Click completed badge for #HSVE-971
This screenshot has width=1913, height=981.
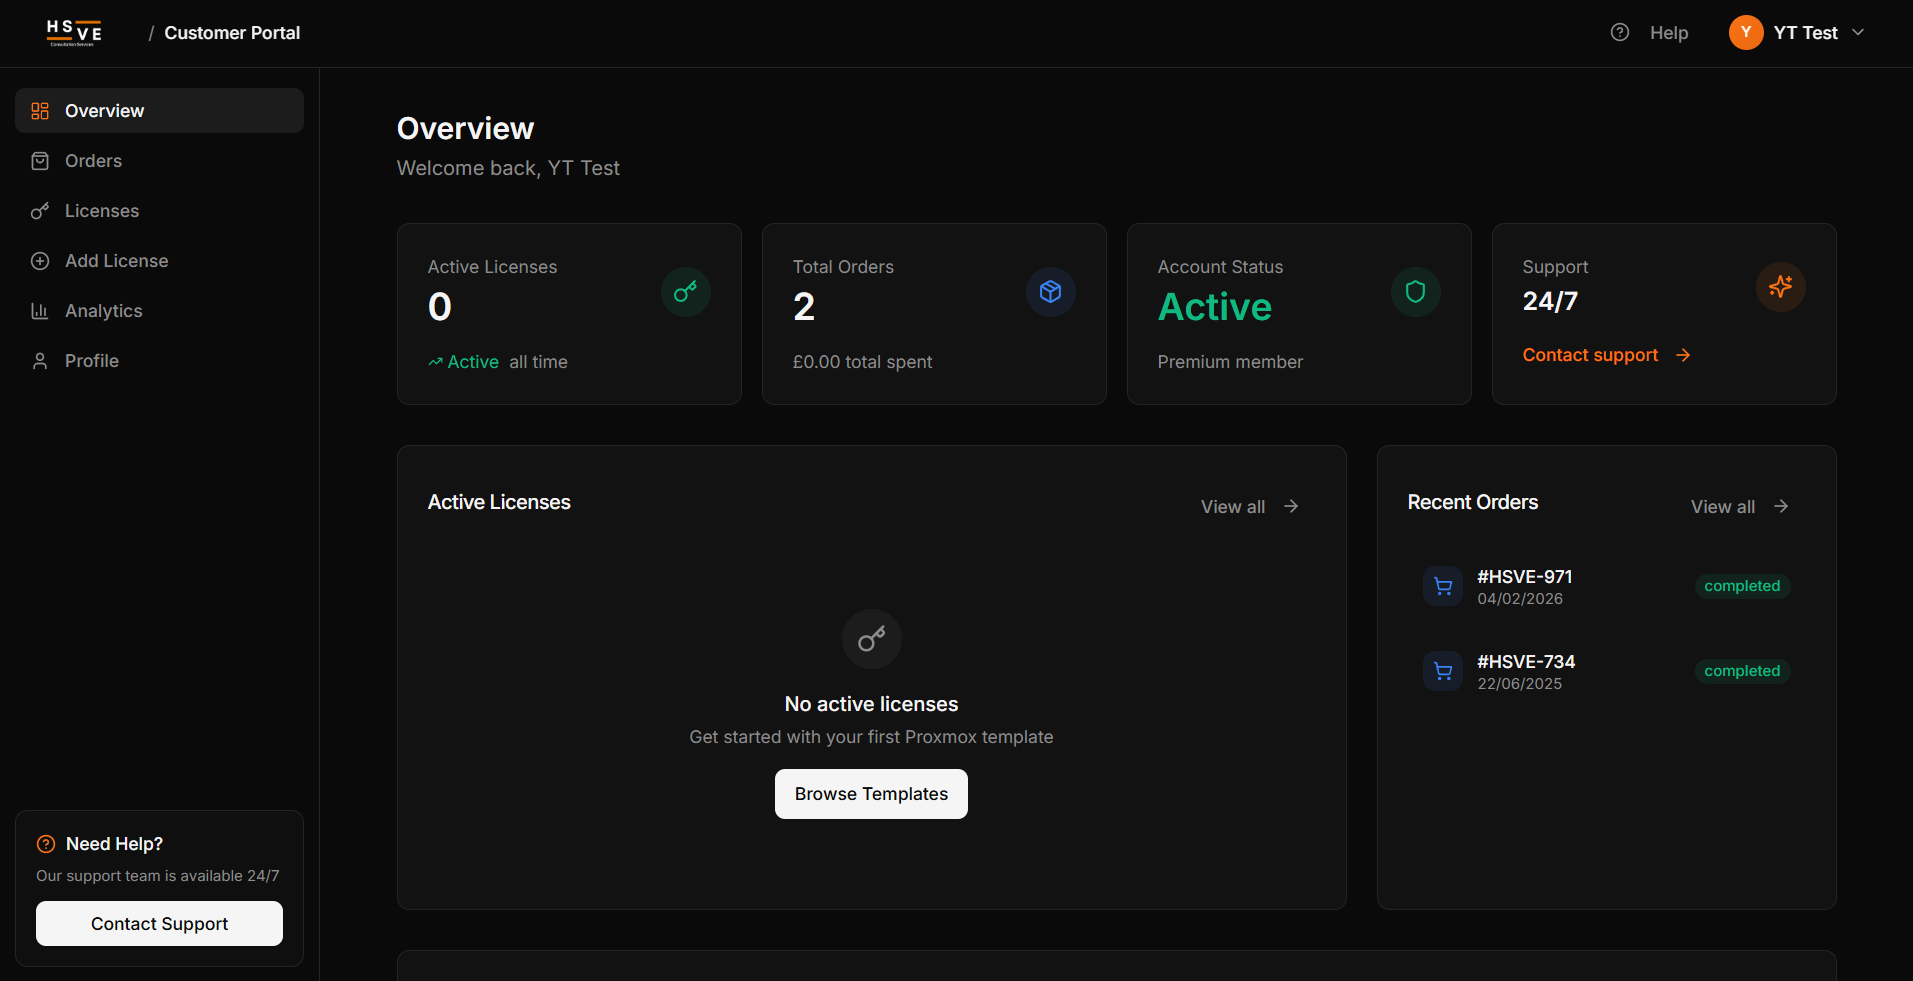[1742, 586]
